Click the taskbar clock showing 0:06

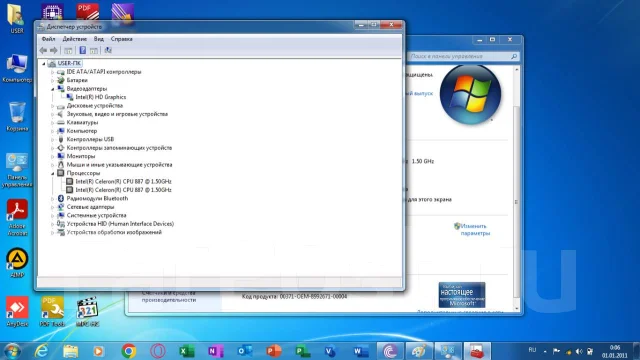click(614, 351)
